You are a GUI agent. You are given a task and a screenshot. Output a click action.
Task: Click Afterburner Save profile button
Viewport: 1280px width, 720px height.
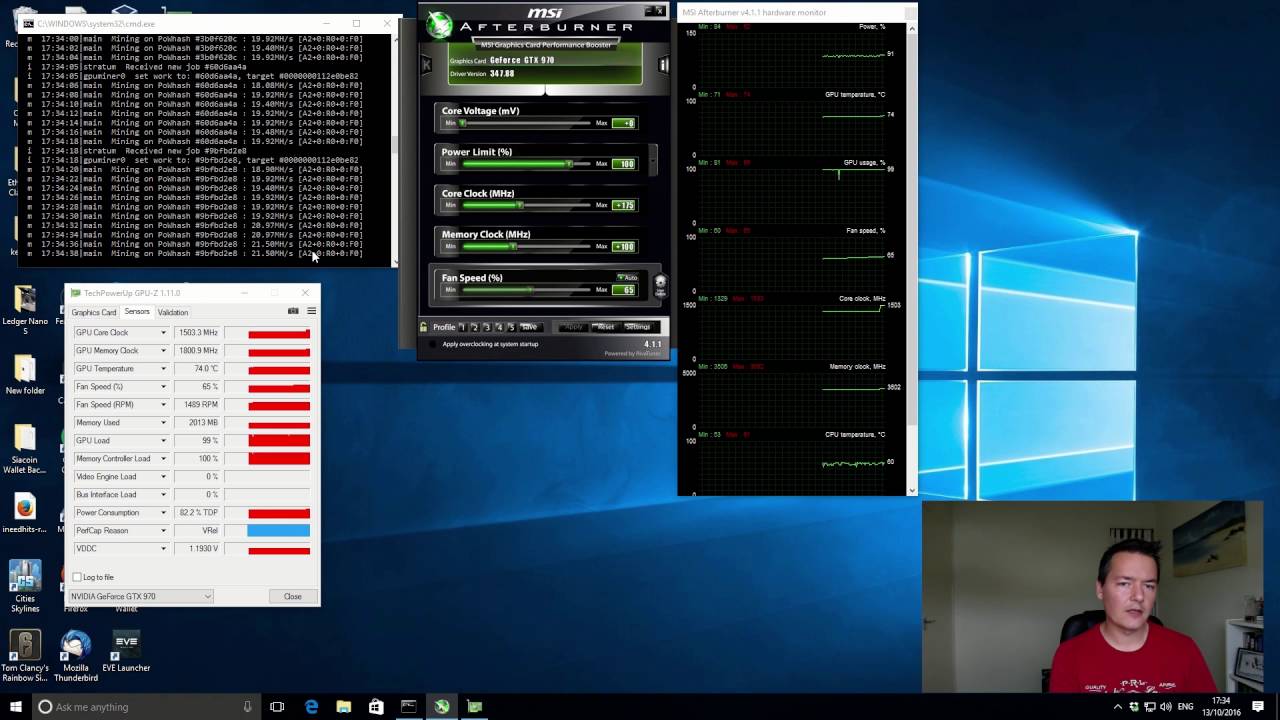click(529, 327)
